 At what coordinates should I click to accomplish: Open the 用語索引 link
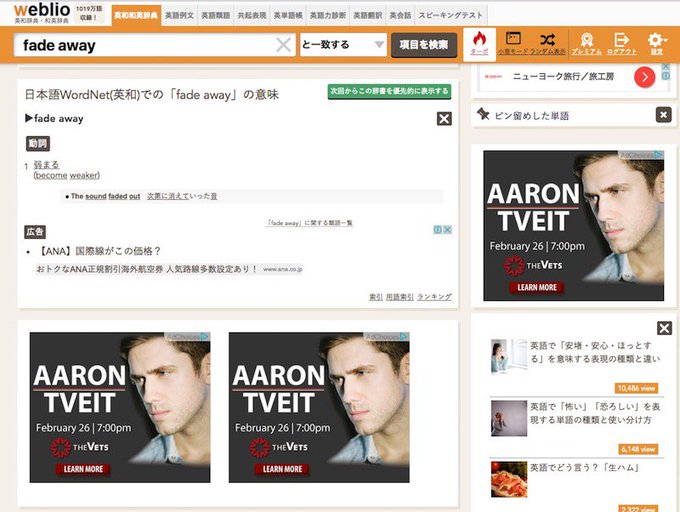(x=400, y=297)
